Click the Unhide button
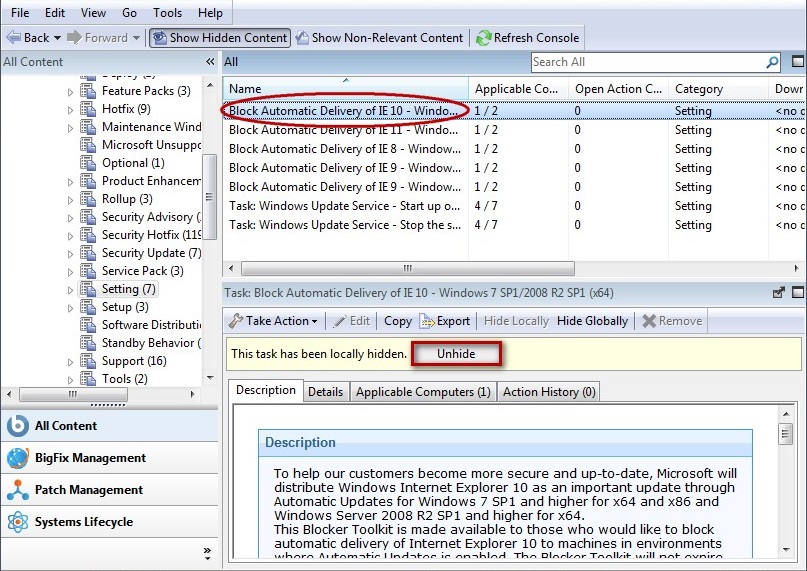Screen dimensions: 807x571 click(455, 354)
